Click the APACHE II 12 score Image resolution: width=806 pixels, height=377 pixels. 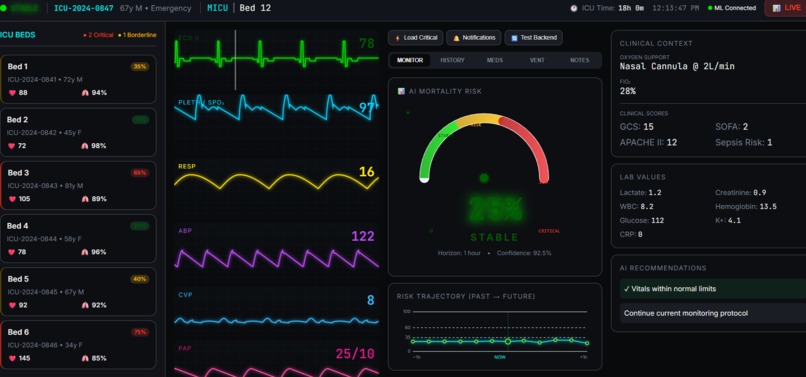click(x=648, y=142)
